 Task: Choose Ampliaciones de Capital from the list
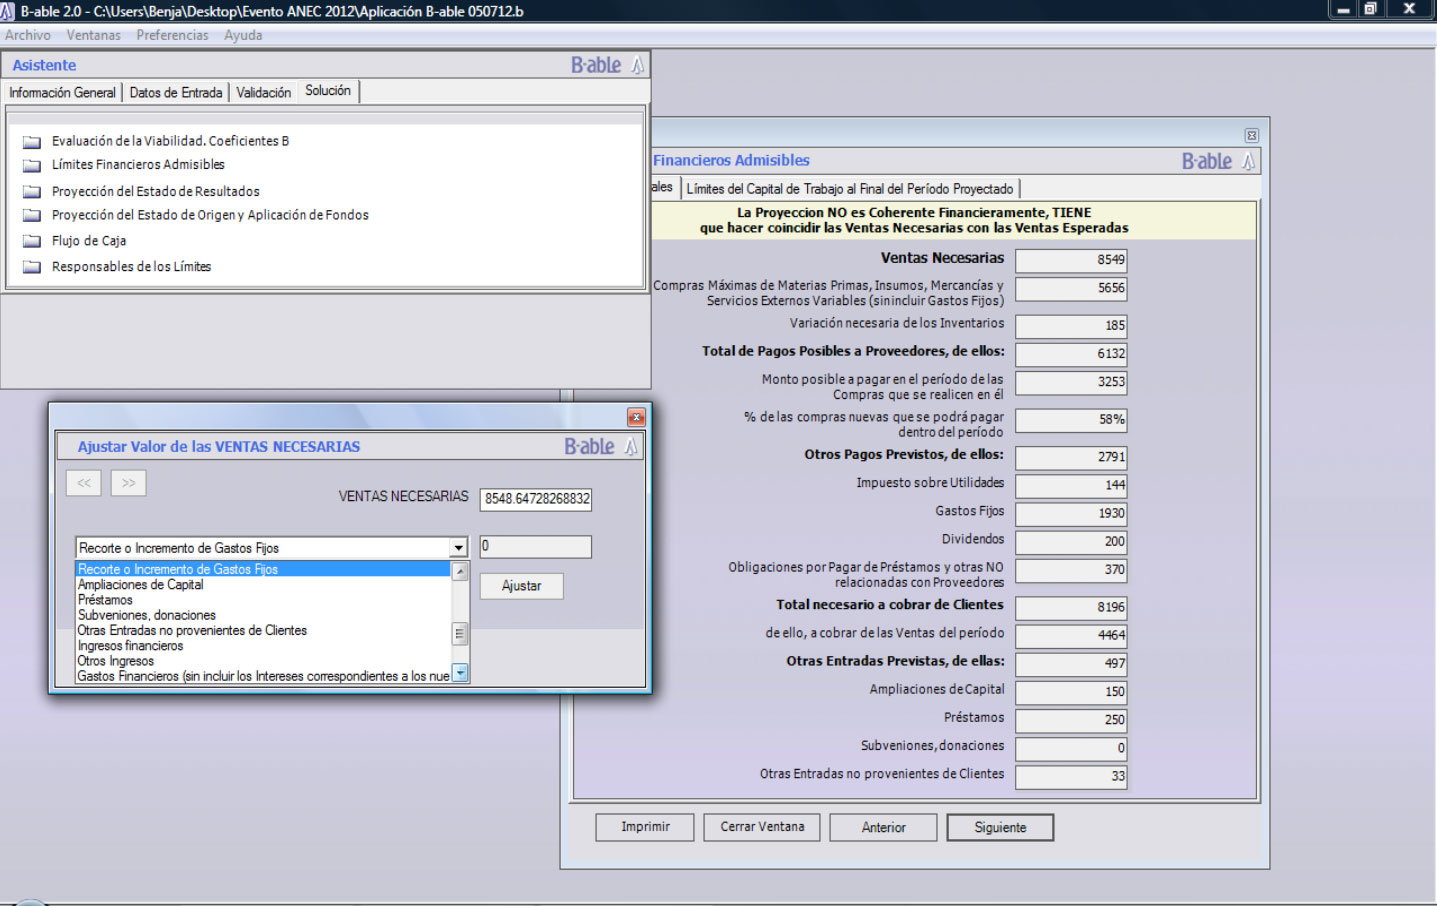pyautogui.click(x=140, y=585)
